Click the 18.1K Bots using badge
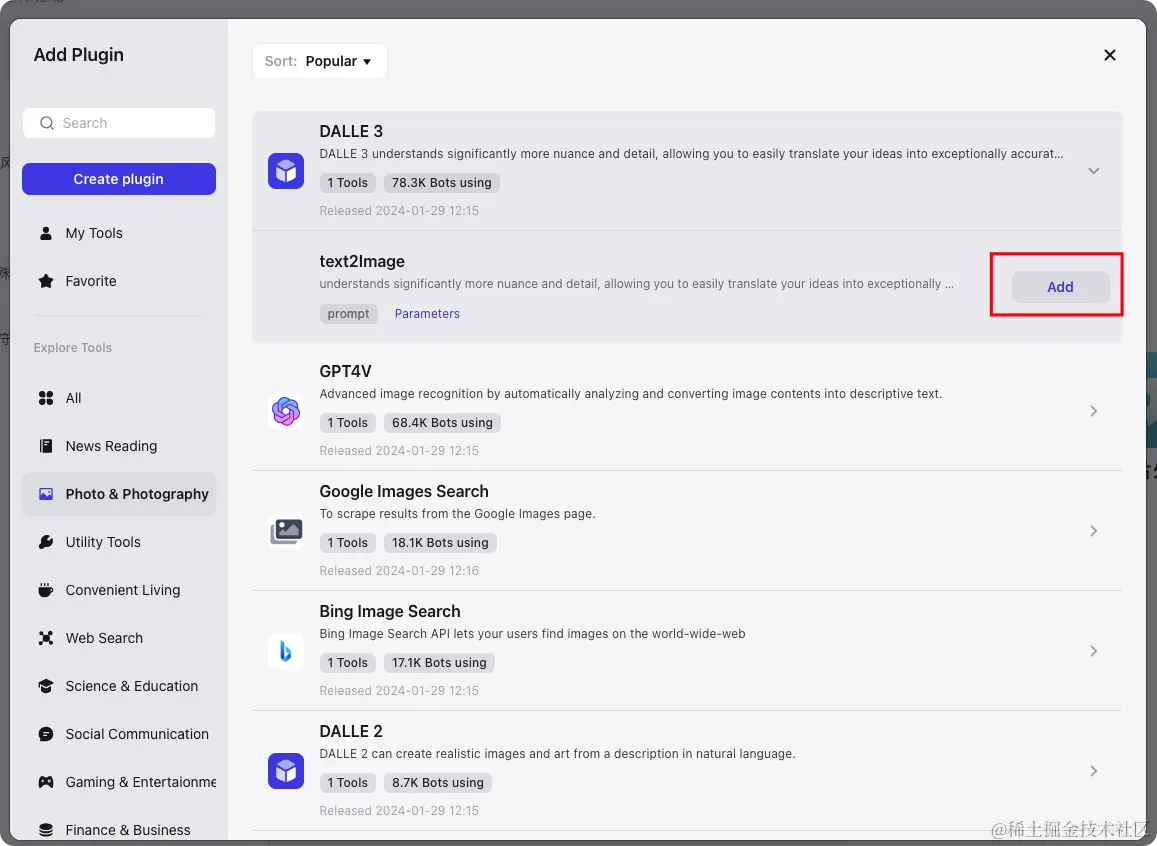 [440, 543]
